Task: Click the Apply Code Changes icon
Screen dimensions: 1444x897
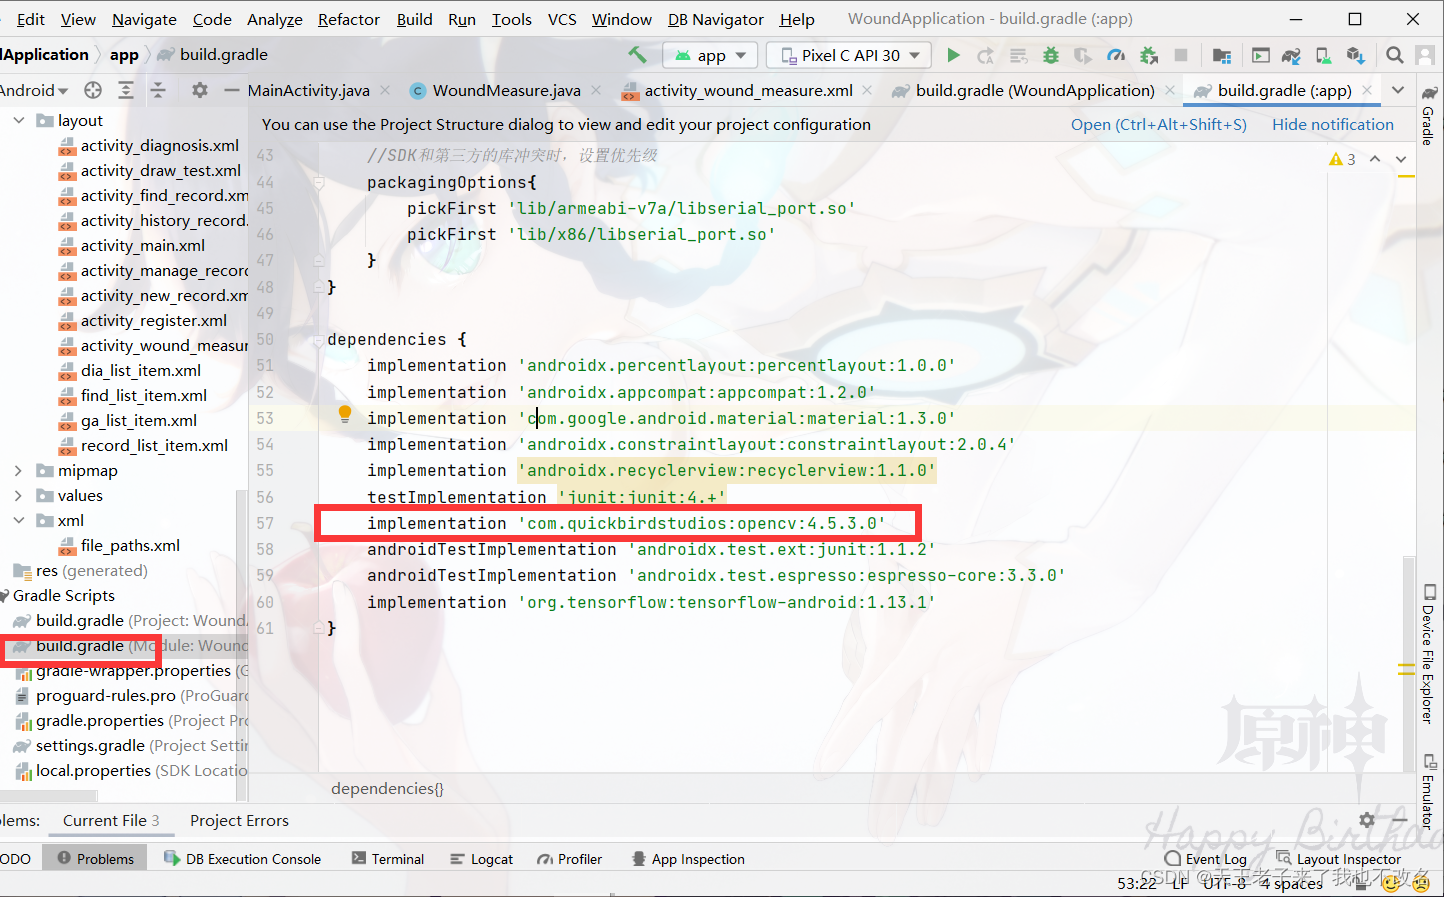Action: click(x=1018, y=55)
